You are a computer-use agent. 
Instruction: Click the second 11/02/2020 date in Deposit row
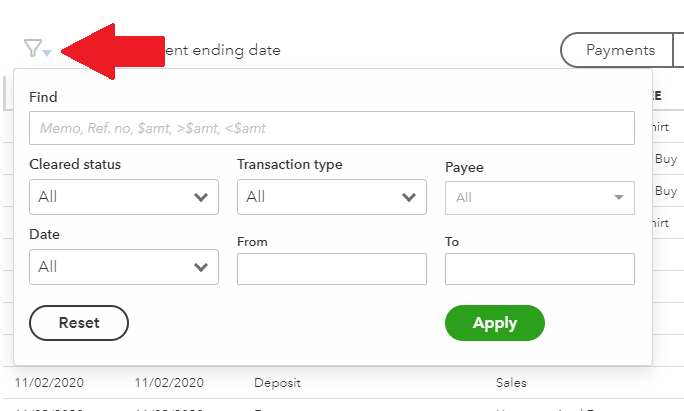pyautogui.click(x=169, y=382)
